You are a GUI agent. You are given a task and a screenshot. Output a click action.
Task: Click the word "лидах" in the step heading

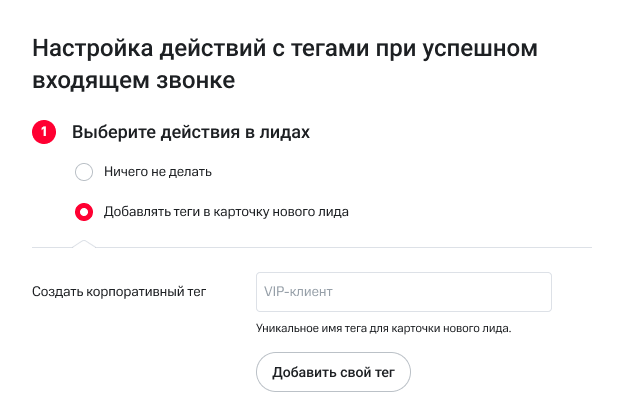click(x=285, y=132)
